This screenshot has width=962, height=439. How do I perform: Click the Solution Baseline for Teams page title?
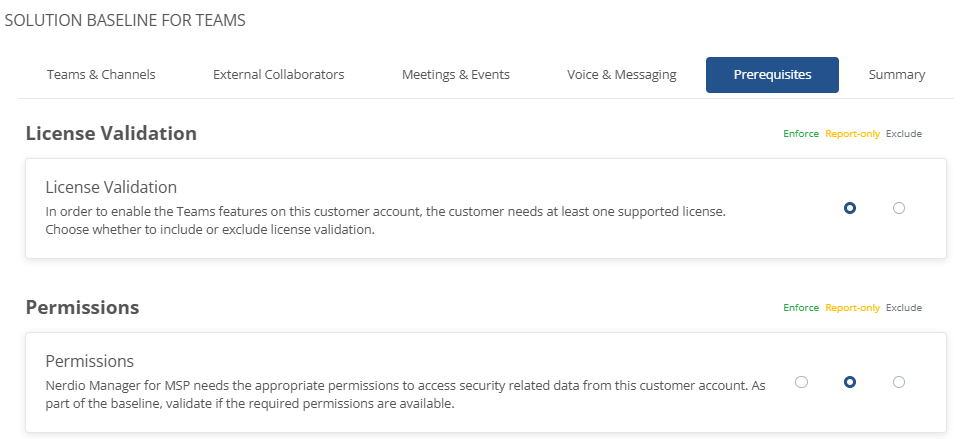pyautogui.click(x=125, y=20)
